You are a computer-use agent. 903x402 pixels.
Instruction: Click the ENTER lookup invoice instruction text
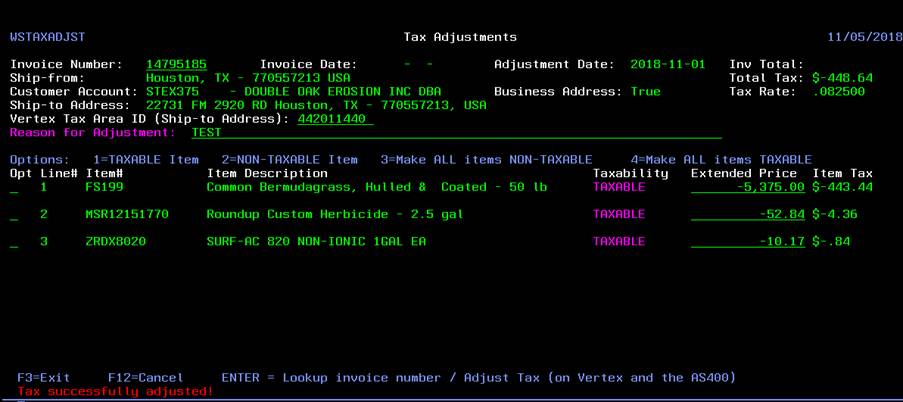click(478, 378)
